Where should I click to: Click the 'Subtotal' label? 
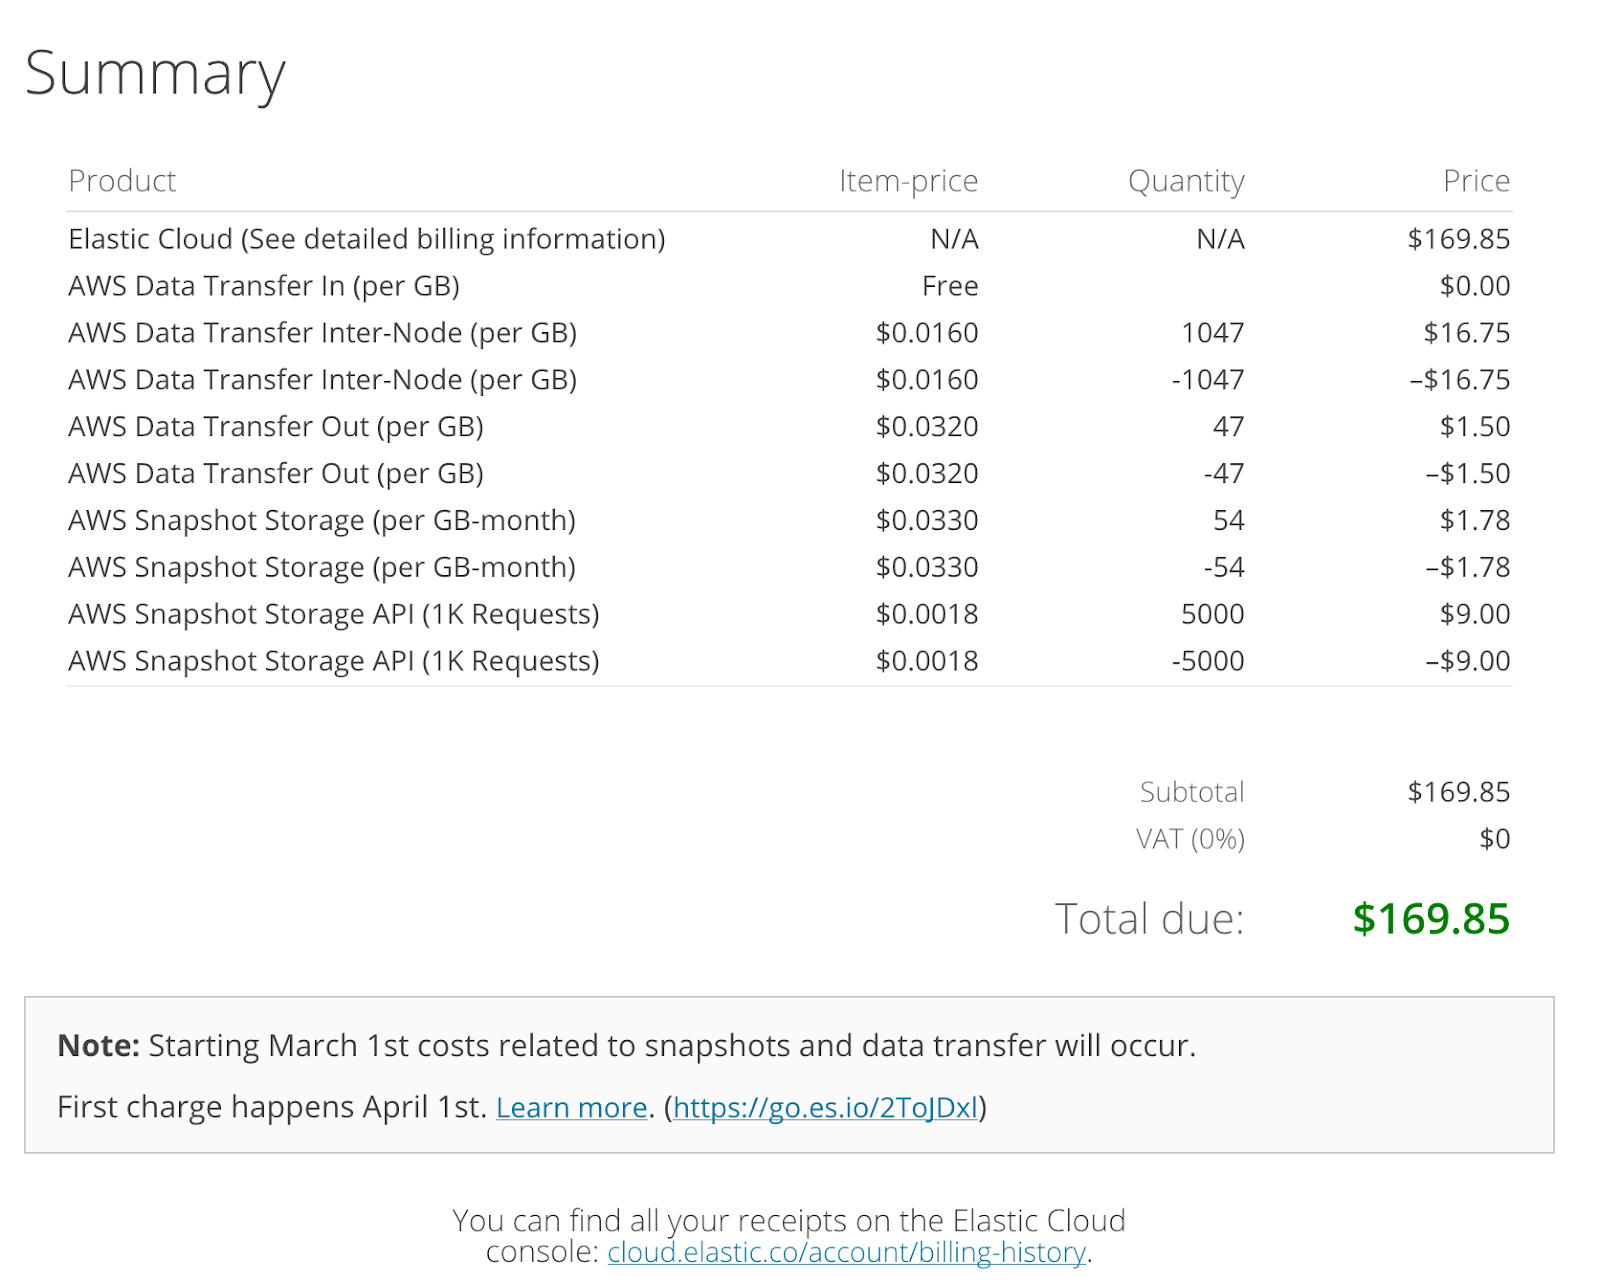(1192, 792)
